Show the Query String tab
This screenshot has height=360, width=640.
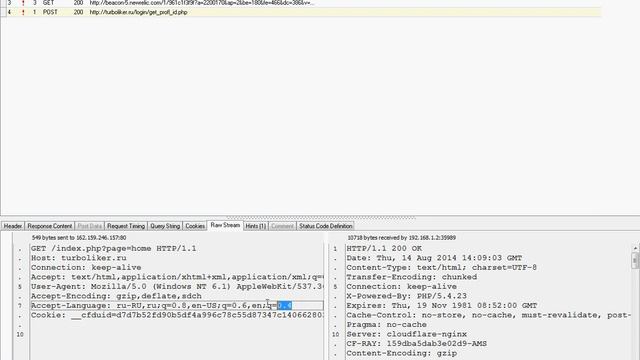coord(165,226)
